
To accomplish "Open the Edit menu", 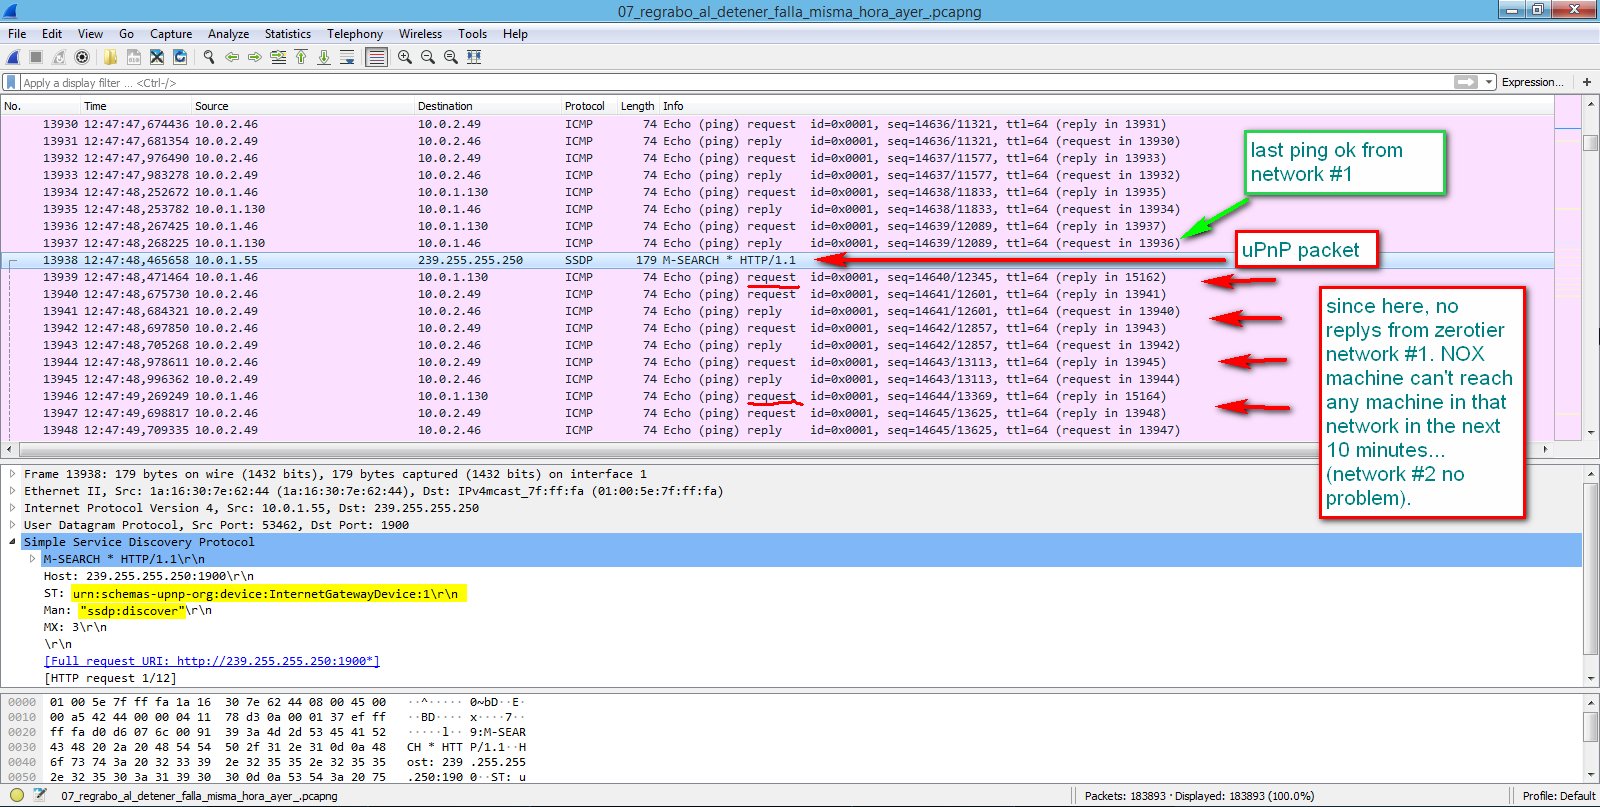I will [52, 33].
